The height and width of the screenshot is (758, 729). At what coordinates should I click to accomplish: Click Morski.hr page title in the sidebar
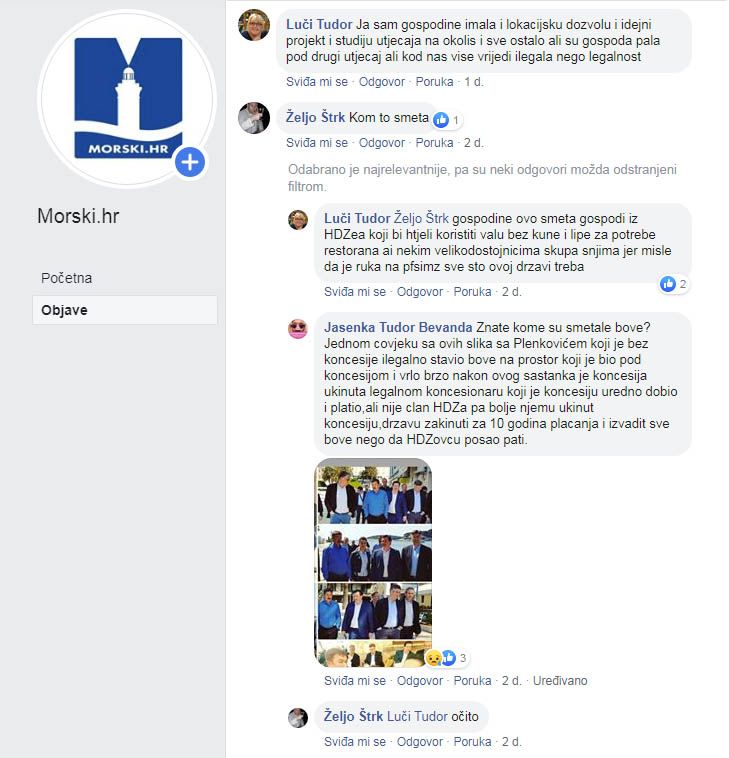(x=78, y=216)
